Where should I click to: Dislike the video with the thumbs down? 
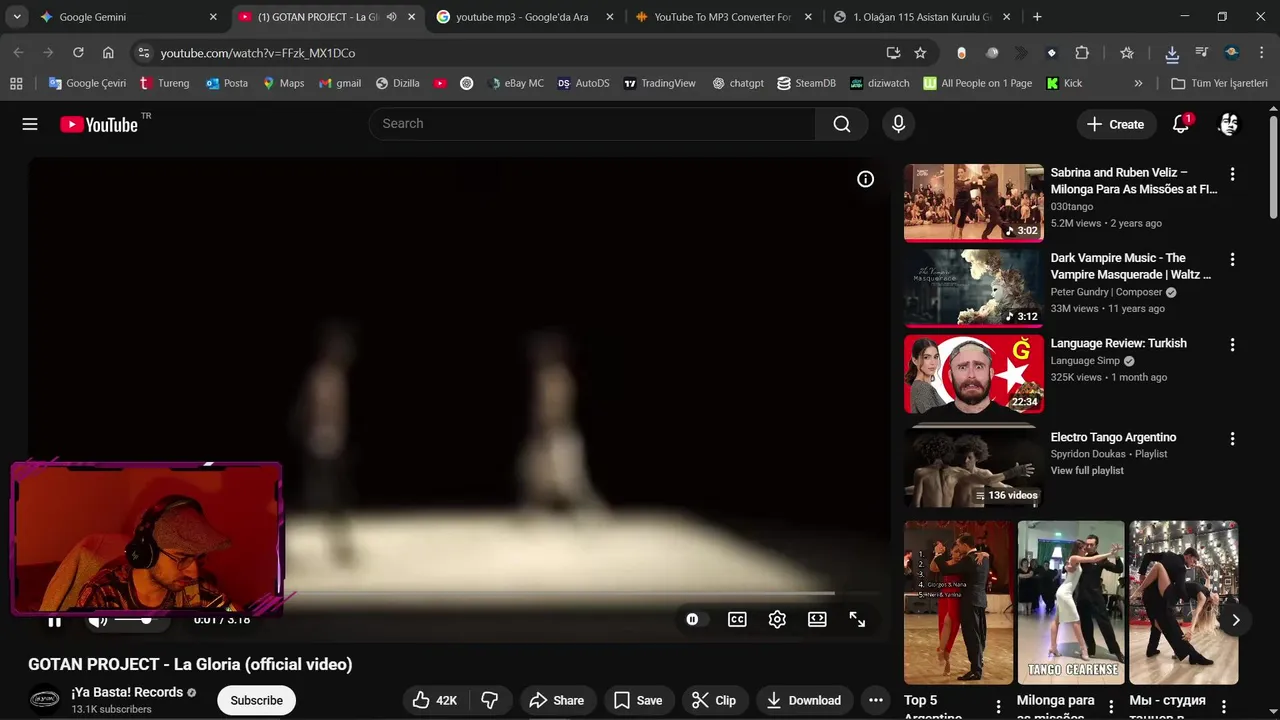tap(490, 700)
